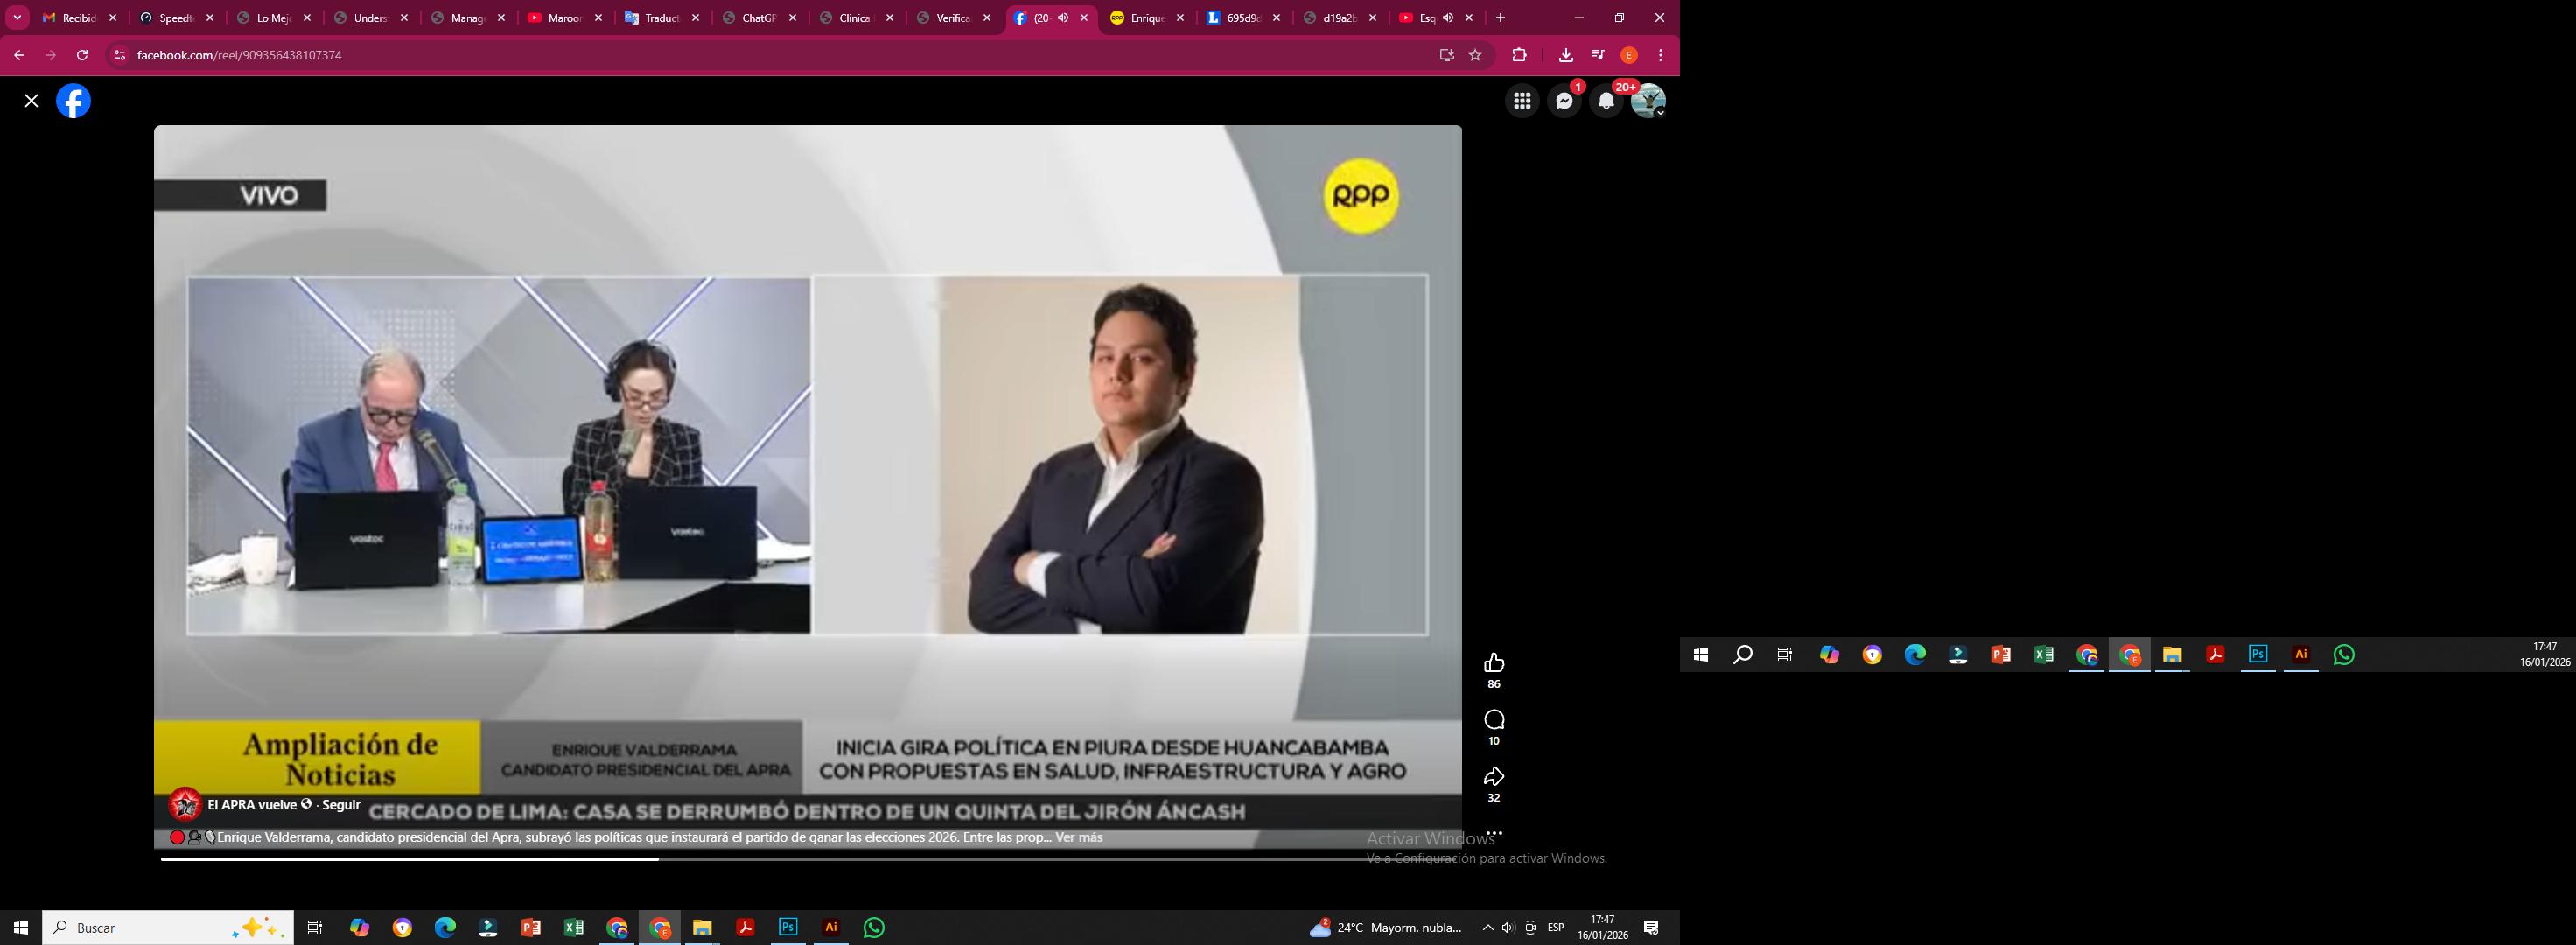Like the reel with thumbs-up icon
The image size is (2576, 945).
tap(1494, 663)
